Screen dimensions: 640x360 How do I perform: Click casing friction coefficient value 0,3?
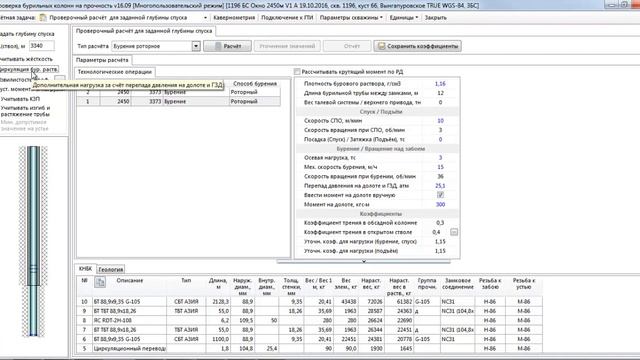(x=440, y=223)
